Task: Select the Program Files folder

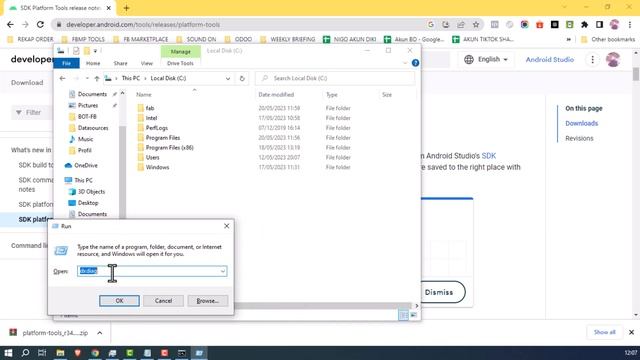Action: click(x=162, y=138)
